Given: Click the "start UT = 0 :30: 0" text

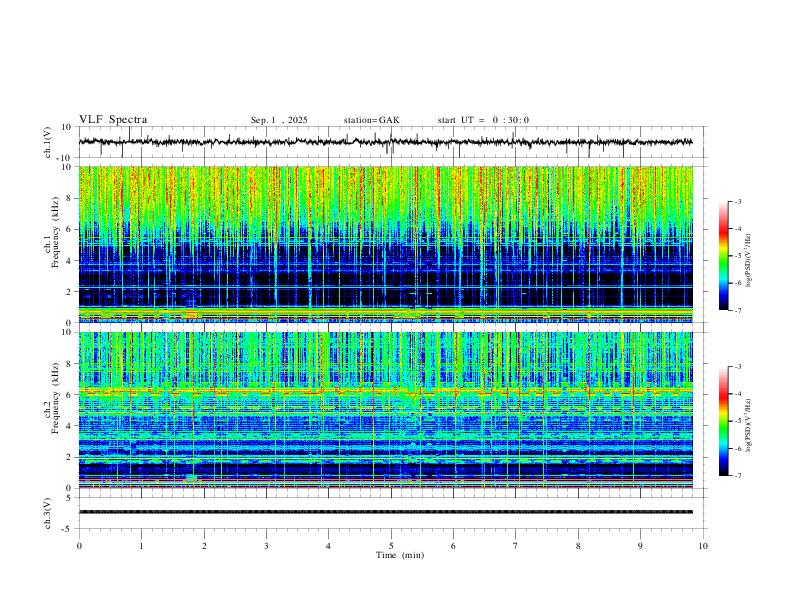Looking at the screenshot, I should pyautogui.click(x=483, y=120).
